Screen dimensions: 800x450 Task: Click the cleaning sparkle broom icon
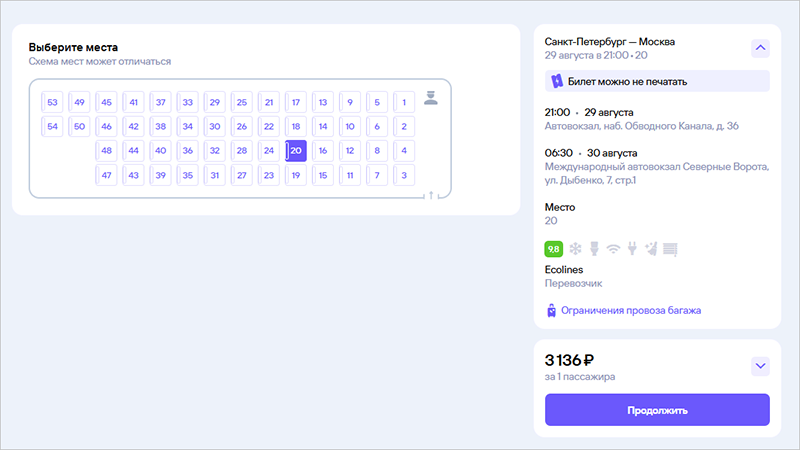tap(650, 248)
